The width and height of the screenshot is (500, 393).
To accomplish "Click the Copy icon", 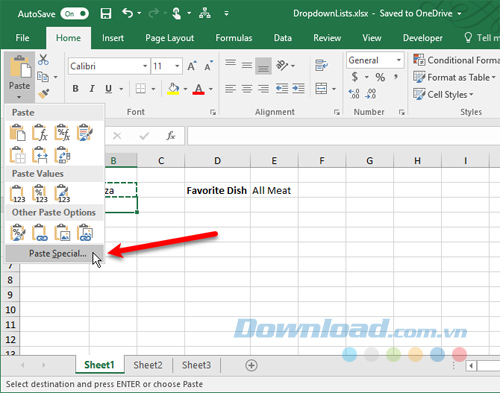I will [x=43, y=77].
